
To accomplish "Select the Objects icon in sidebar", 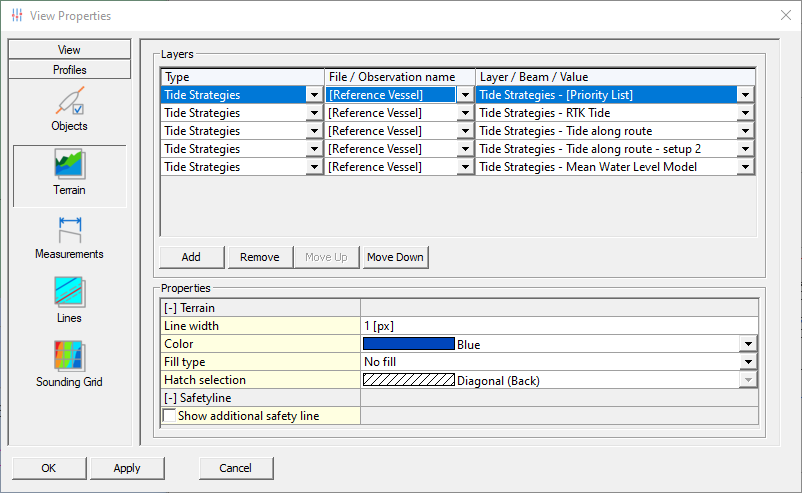I will click(69, 102).
